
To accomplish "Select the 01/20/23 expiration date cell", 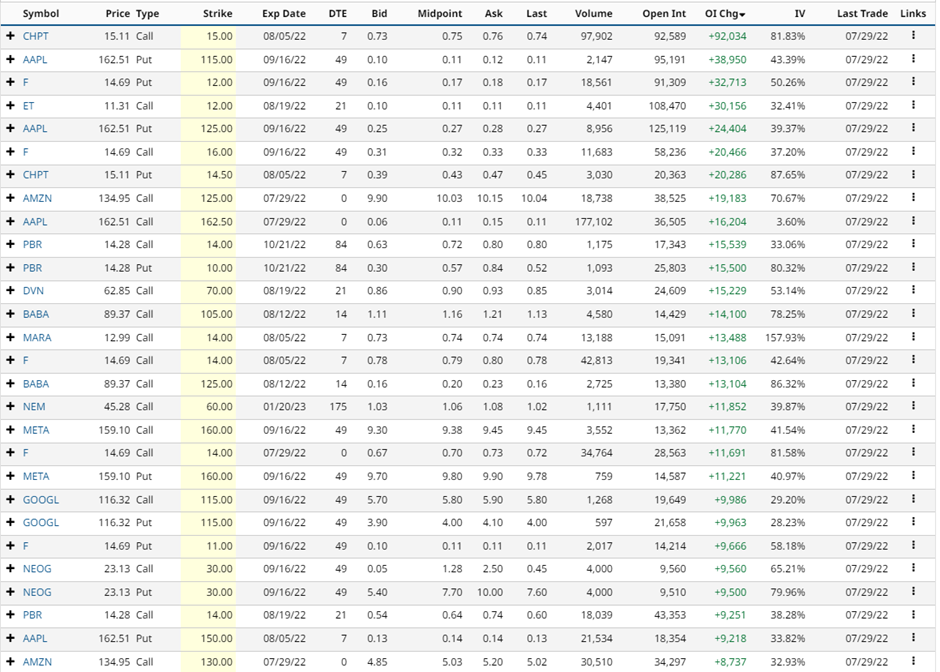I will (284, 406).
